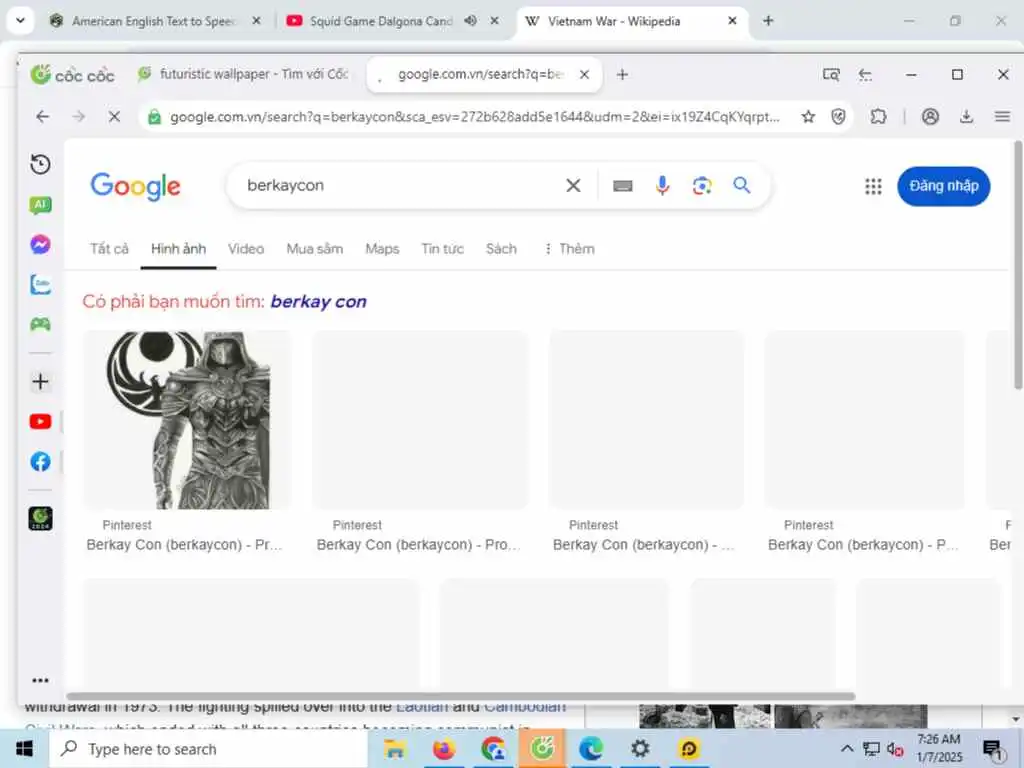
Task: Switch to futuristic wallpaper tab
Action: [245, 74]
